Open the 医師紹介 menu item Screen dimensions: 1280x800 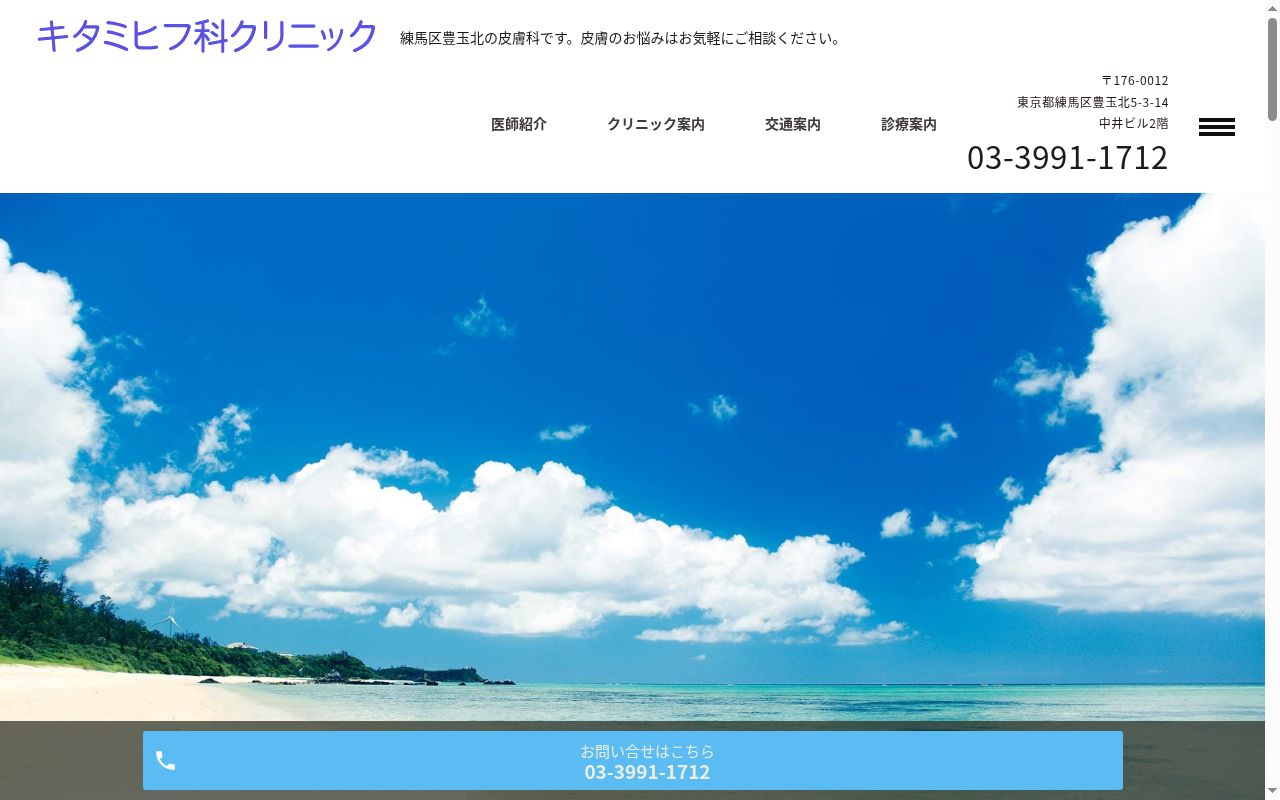[x=519, y=125]
